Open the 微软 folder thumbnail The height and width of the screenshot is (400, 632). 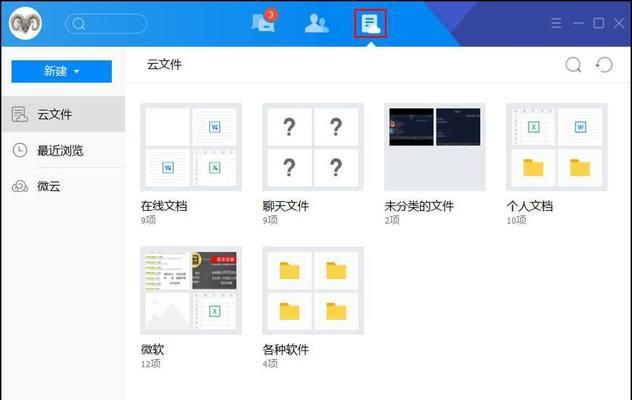click(x=191, y=291)
